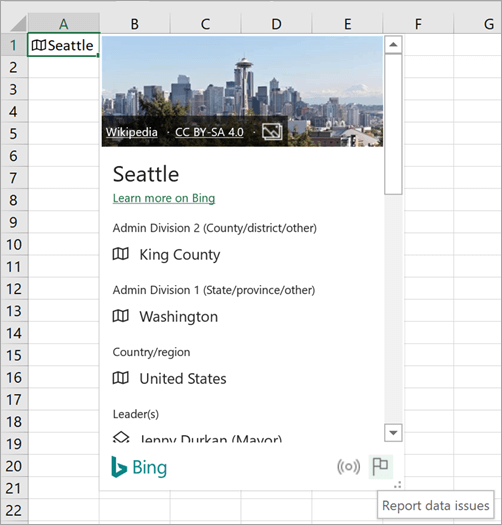This screenshot has height=525, width=502.
Task: Click the map icon beside Washington
Action: [x=121, y=316]
